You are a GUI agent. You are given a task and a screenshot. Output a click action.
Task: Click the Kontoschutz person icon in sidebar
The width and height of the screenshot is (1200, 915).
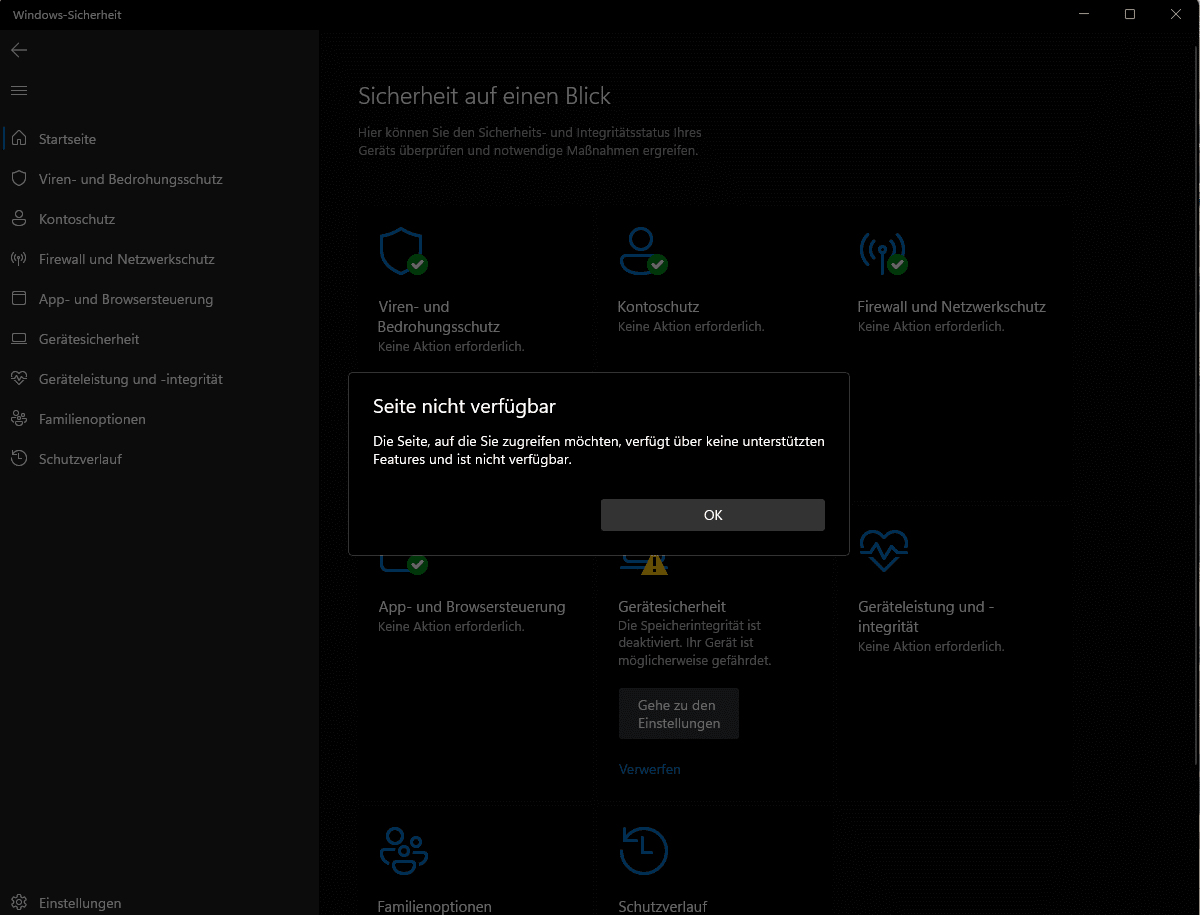tap(19, 218)
